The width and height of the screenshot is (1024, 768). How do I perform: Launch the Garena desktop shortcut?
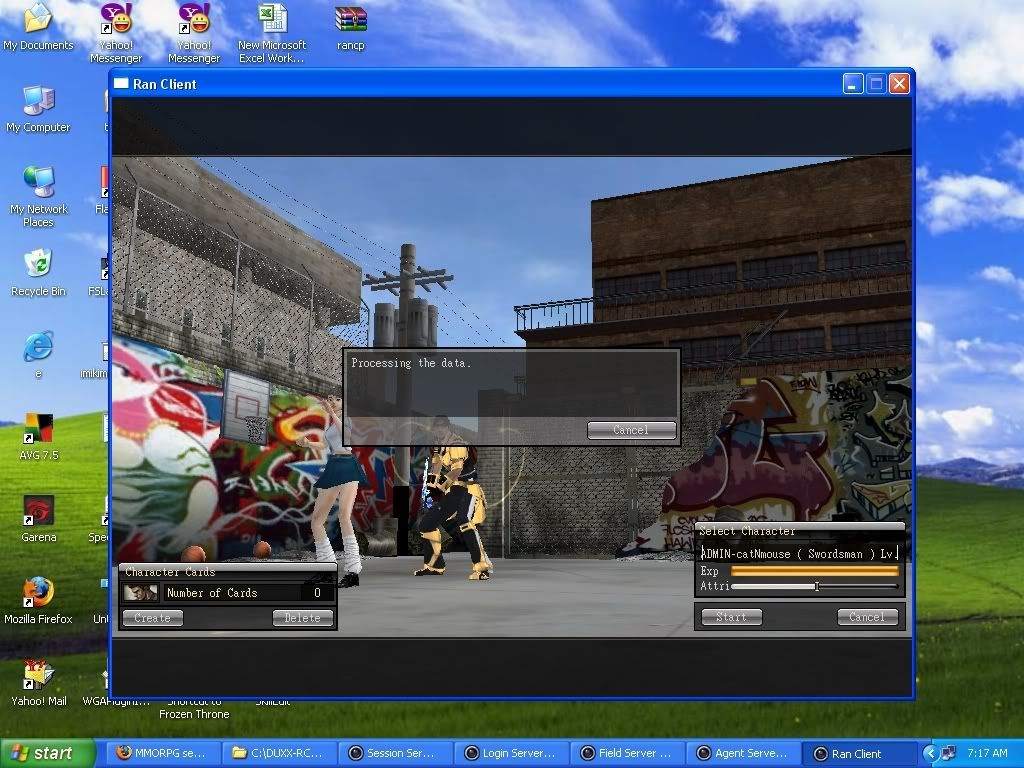38,511
